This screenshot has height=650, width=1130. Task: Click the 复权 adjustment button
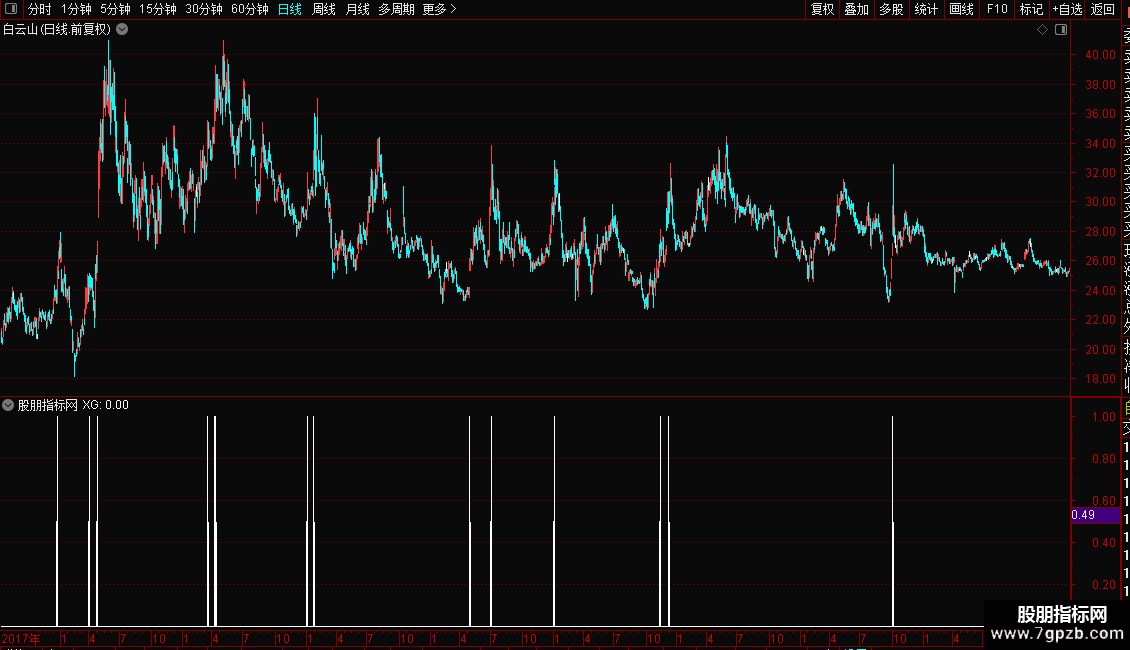pos(822,9)
